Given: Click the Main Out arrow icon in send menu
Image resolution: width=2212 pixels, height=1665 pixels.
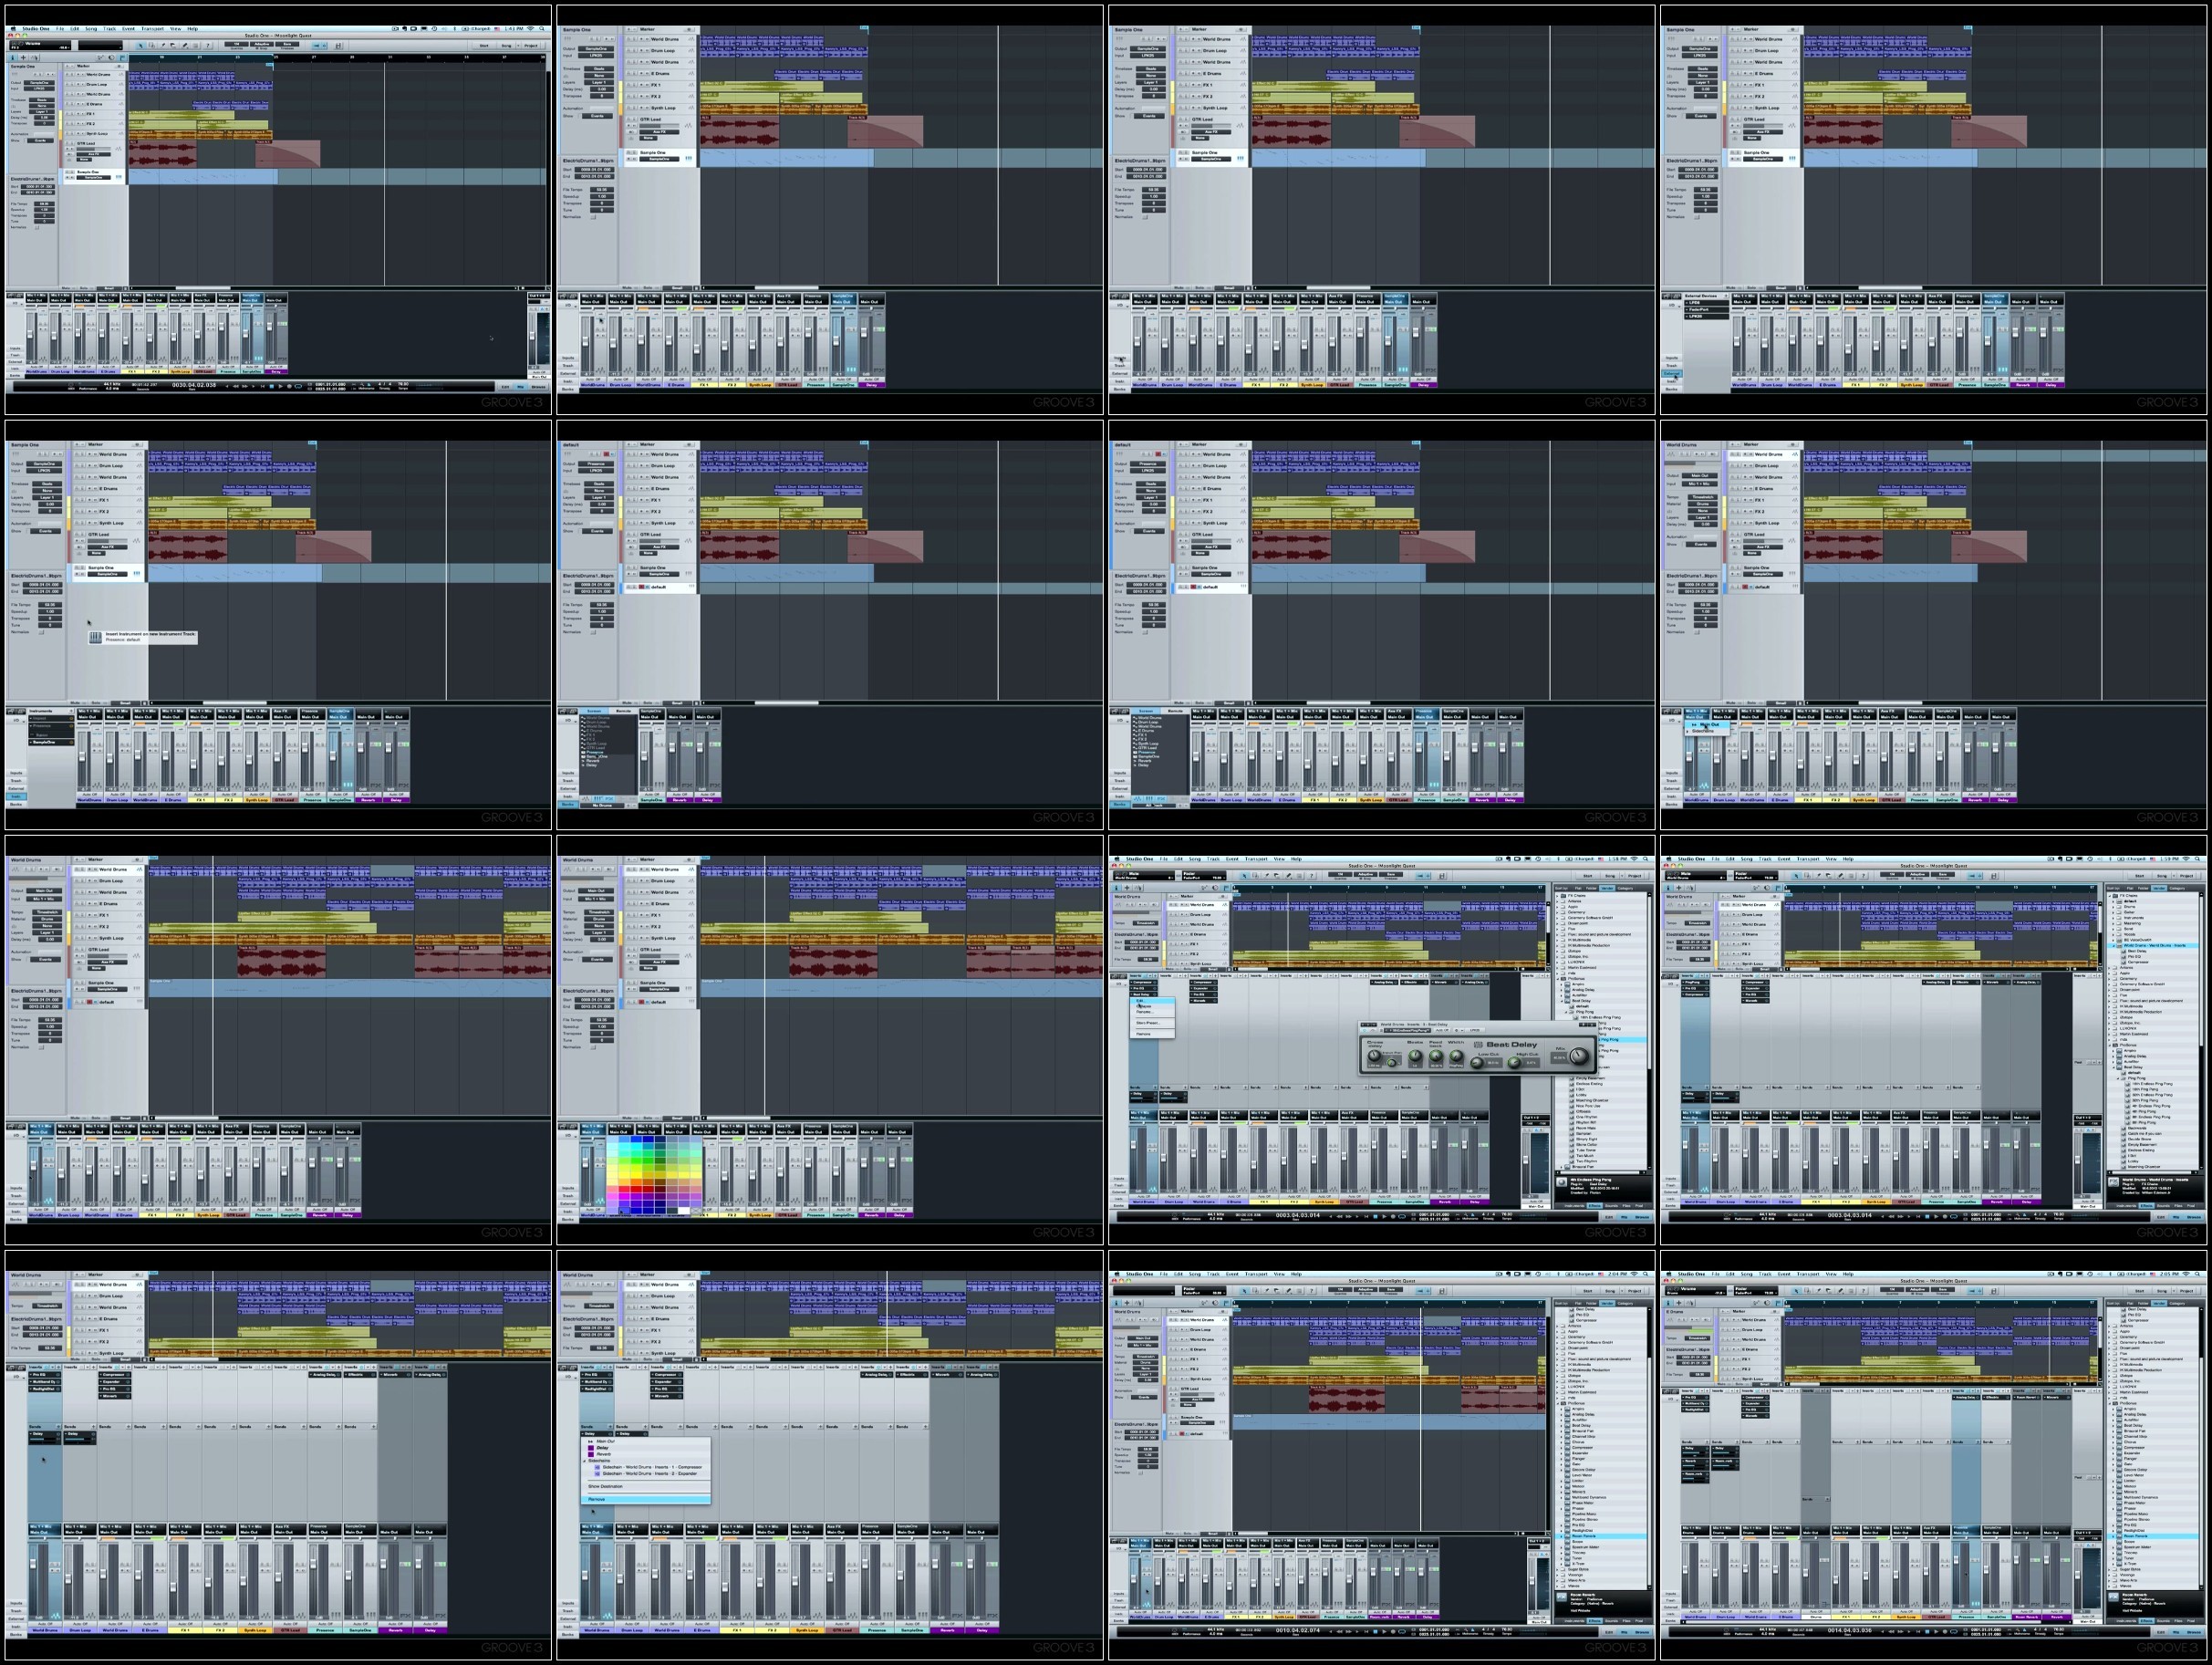Looking at the screenshot, I should click(x=591, y=1442).
